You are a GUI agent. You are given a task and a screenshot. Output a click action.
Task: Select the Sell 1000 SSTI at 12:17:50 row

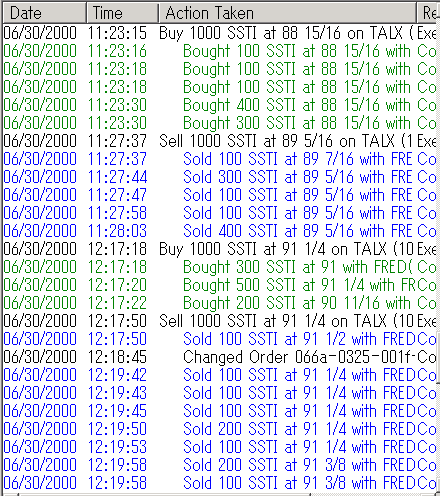[220, 321]
